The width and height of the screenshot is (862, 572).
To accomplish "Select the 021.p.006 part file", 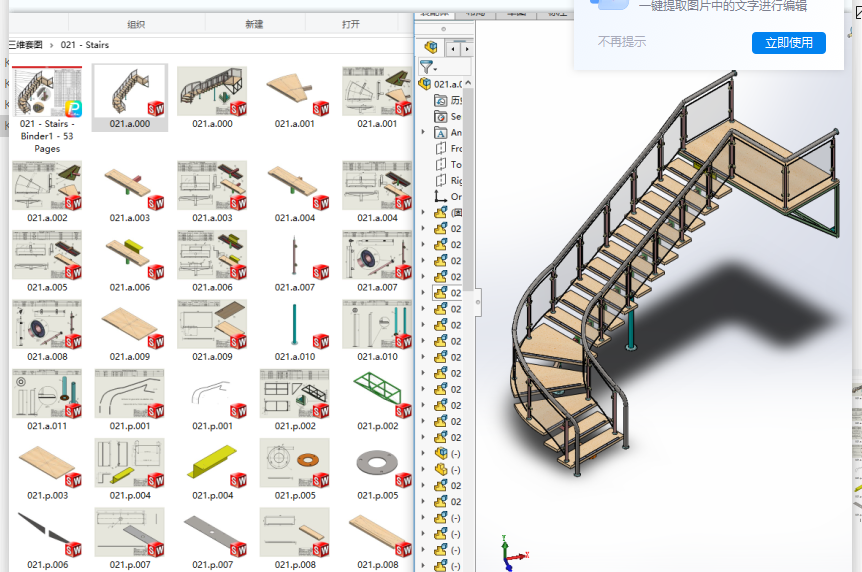I will click(47, 538).
